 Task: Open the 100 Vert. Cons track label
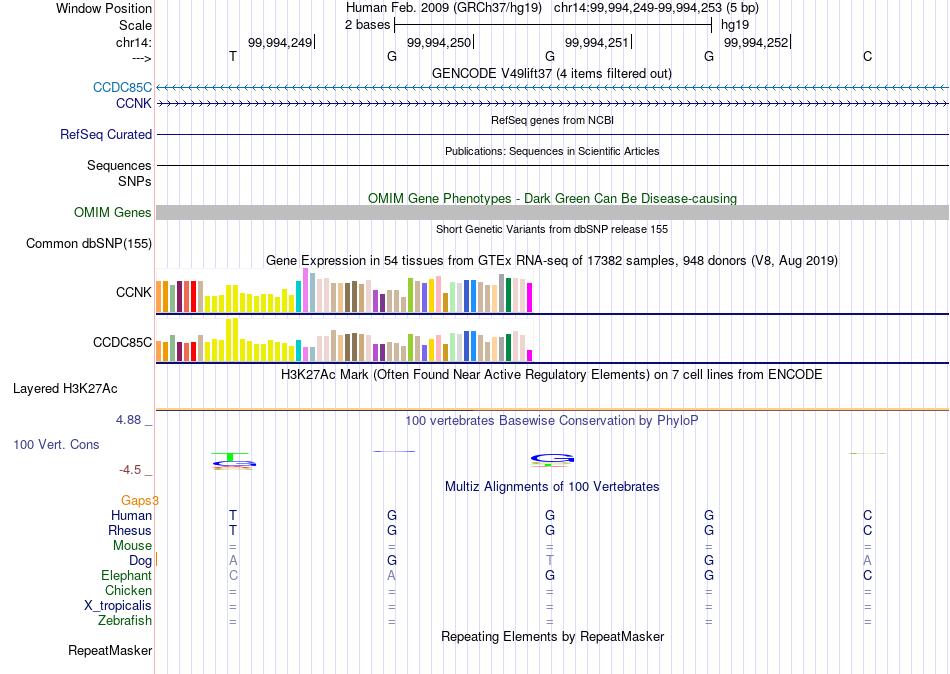(56, 444)
